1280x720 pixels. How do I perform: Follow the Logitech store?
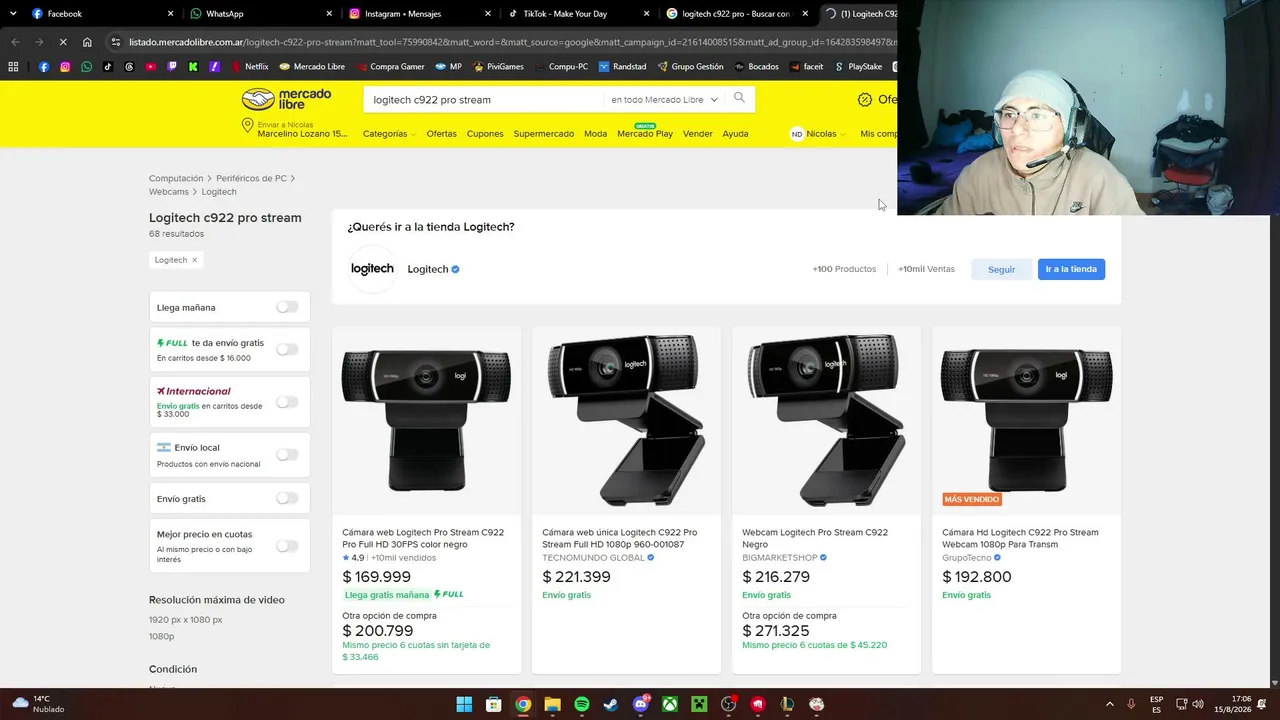(1001, 269)
